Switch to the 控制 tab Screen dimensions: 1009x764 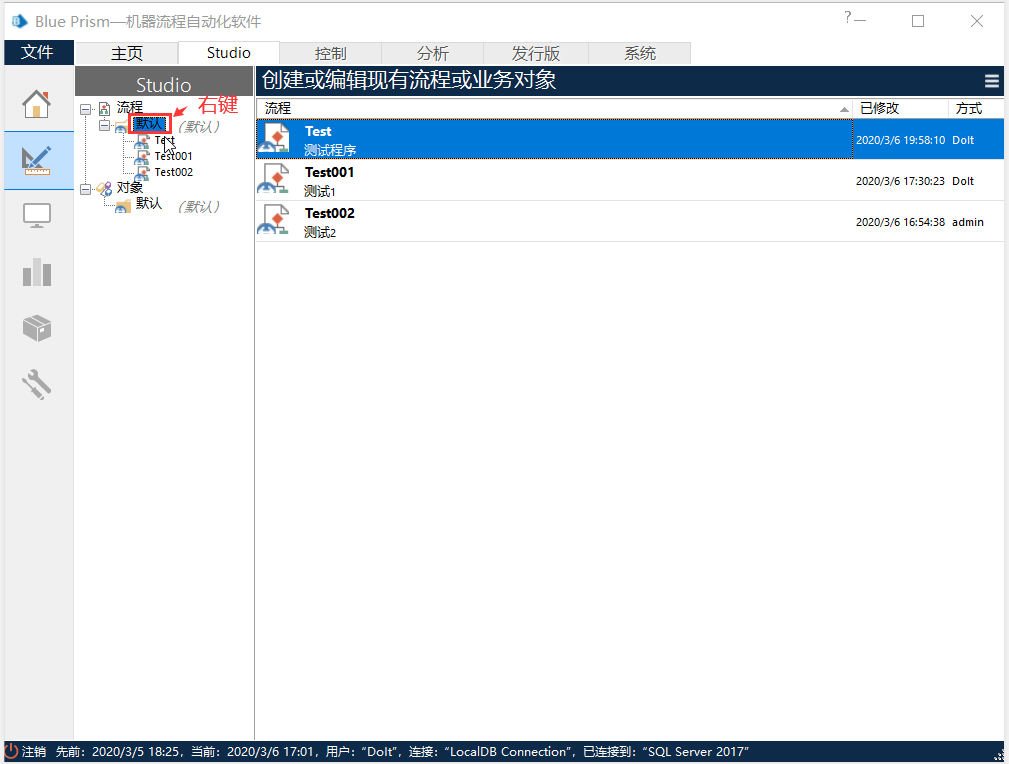331,53
